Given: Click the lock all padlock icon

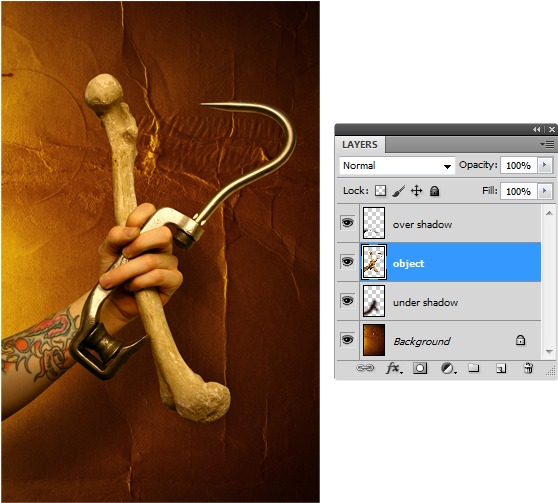Looking at the screenshot, I should pos(434,191).
